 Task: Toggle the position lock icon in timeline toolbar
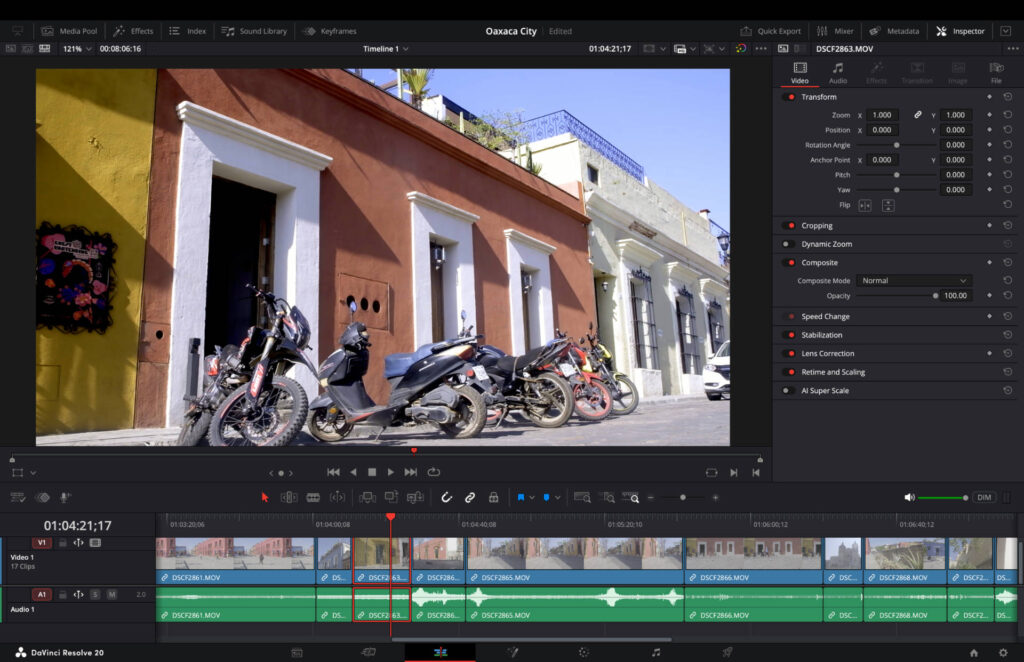tap(493, 497)
